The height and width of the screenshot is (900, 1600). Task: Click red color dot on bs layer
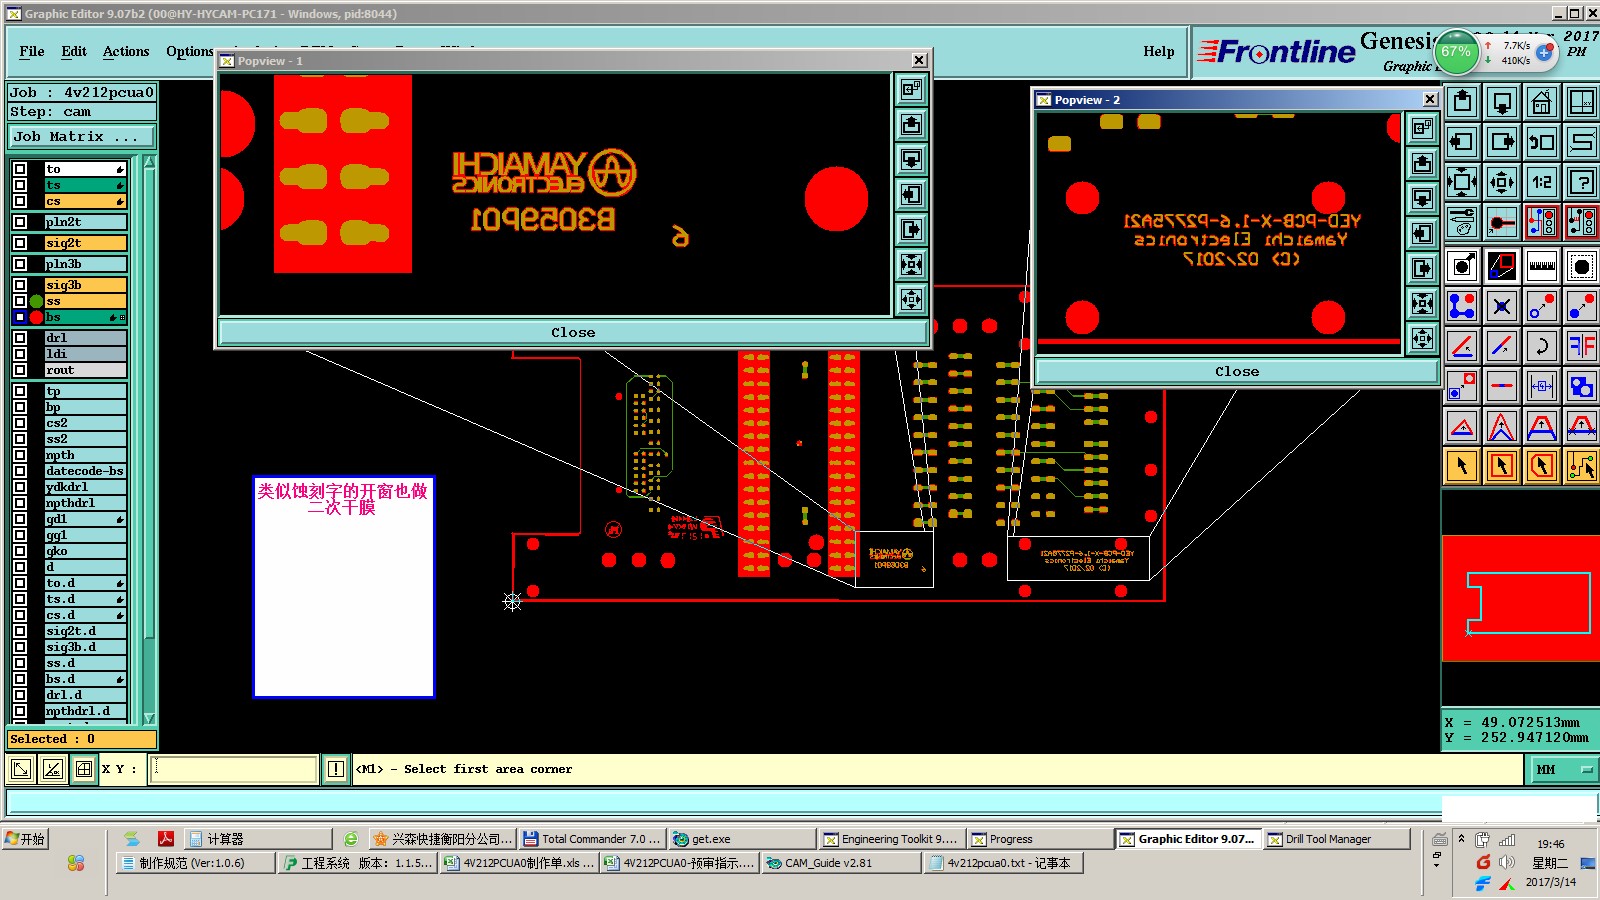pyautogui.click(x=37, y=317)
